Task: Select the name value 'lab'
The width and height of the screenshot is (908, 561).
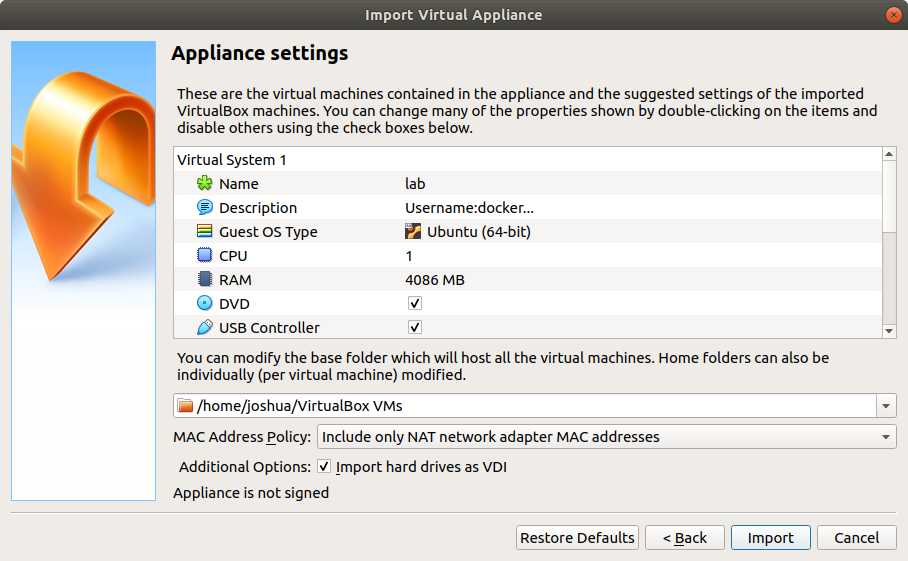Action: (415, 184)
